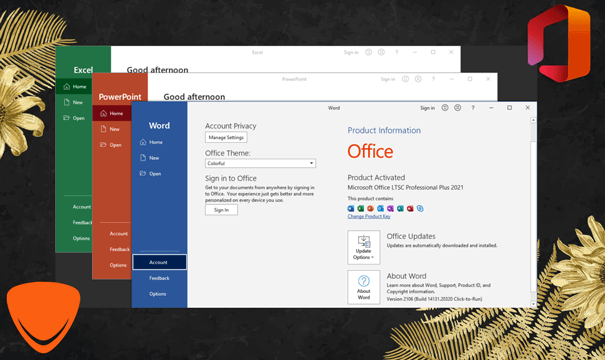Close the Word window

(527, 108)
